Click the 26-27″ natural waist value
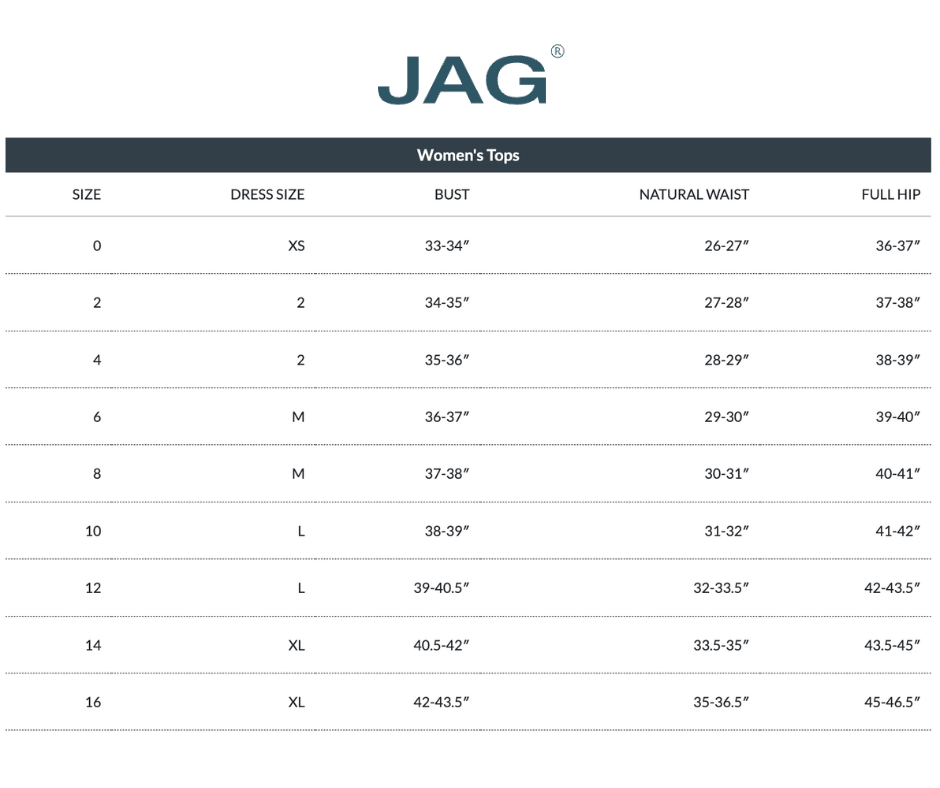Image resolution: width=940 pixels, height=788 pixels. click(x=726, y=246)
